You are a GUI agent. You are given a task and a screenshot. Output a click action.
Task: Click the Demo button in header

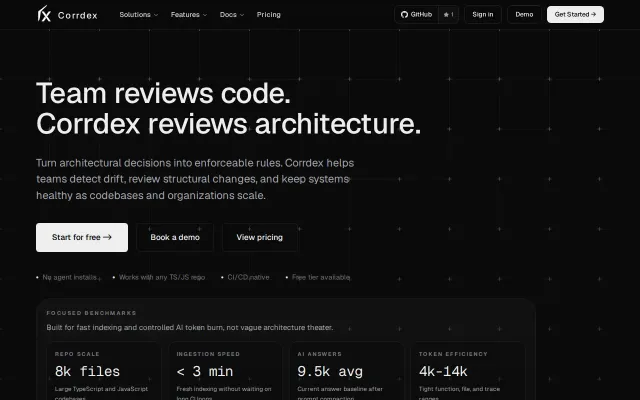(524, 15)
